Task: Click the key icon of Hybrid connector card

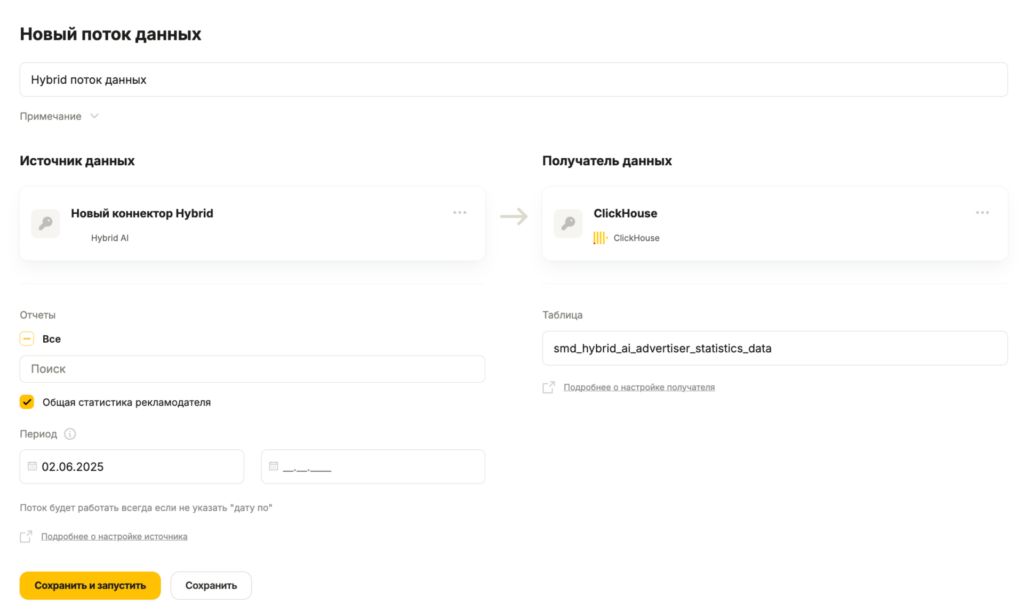Action: [45, 223]
